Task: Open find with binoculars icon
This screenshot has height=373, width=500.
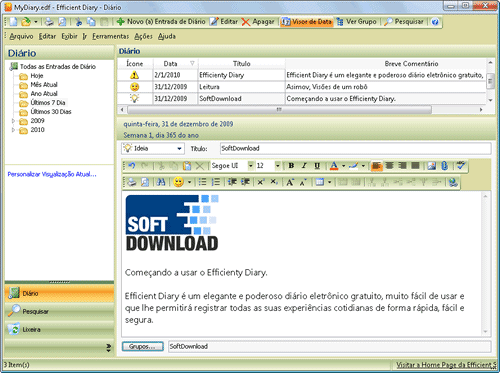Action: pos(161,182)
